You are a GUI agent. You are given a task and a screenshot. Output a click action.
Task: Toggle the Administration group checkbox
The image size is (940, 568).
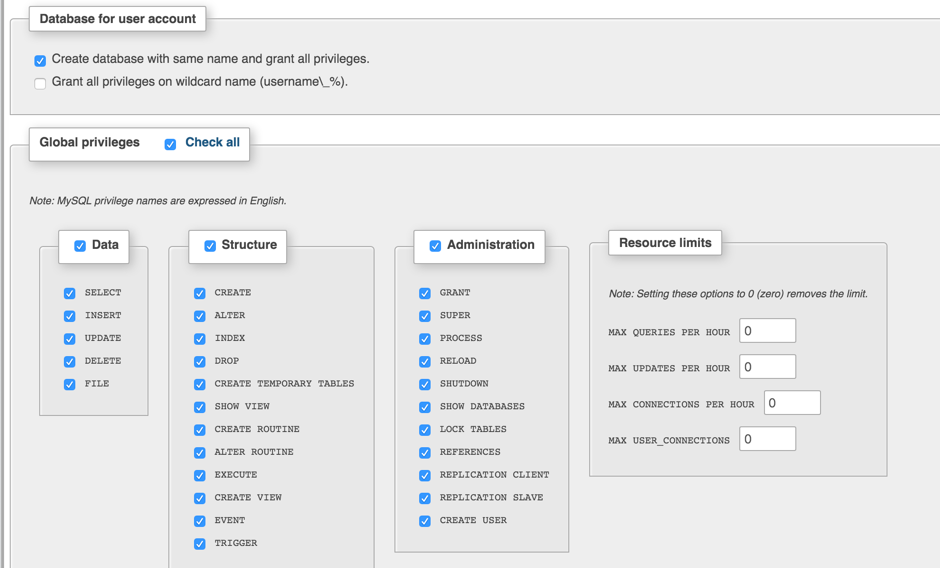pyautogui.click(x=435, y=246)
